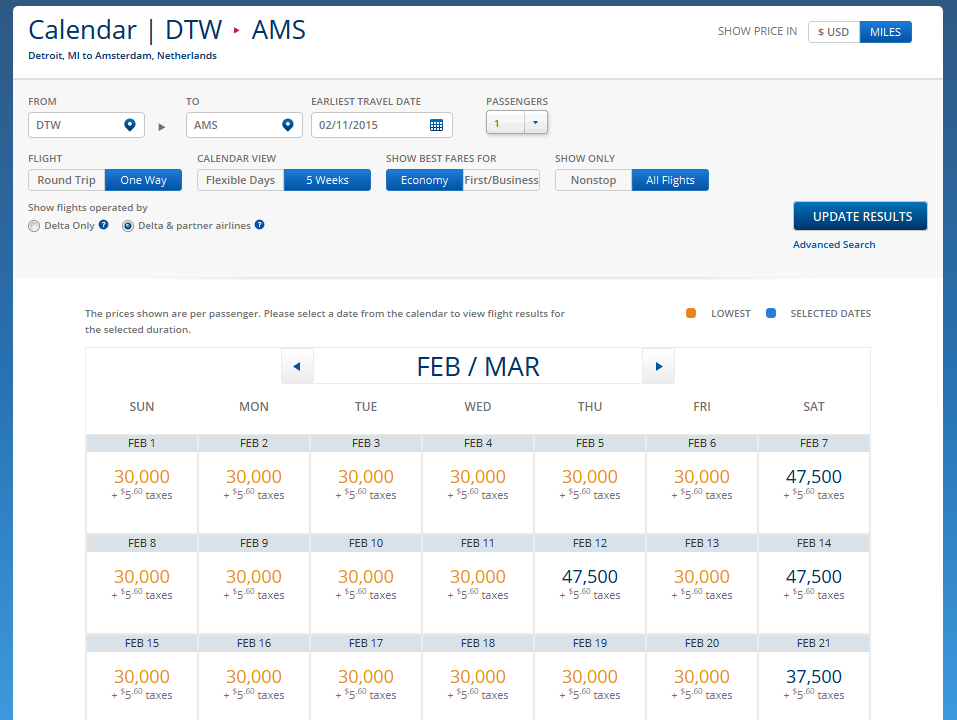This screenshot has width=957, height=720.
Task: Click the help icon next to Delta Only
Action: (103, 225)
